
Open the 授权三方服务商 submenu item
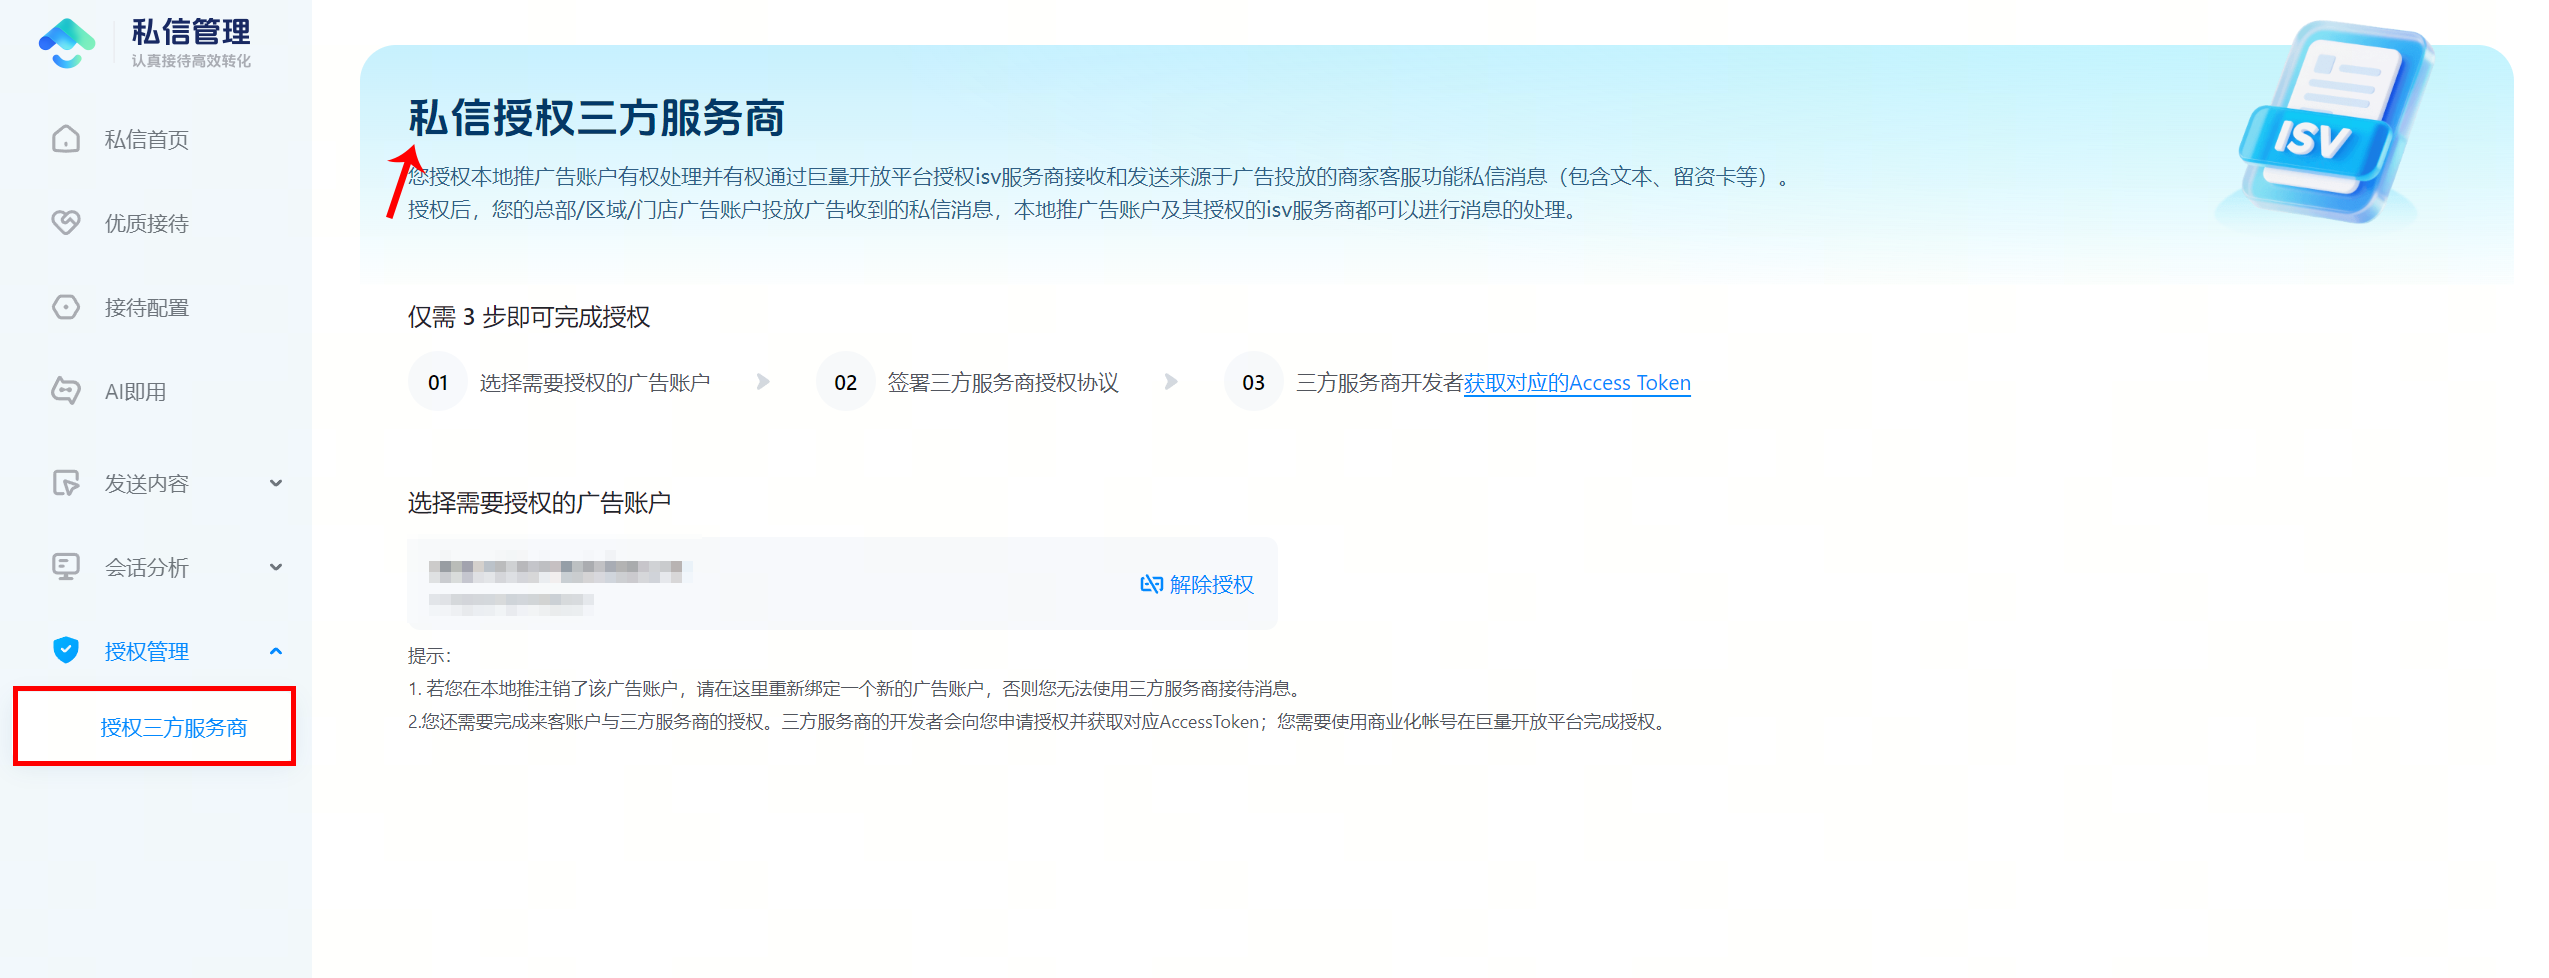tap(173, 727)
